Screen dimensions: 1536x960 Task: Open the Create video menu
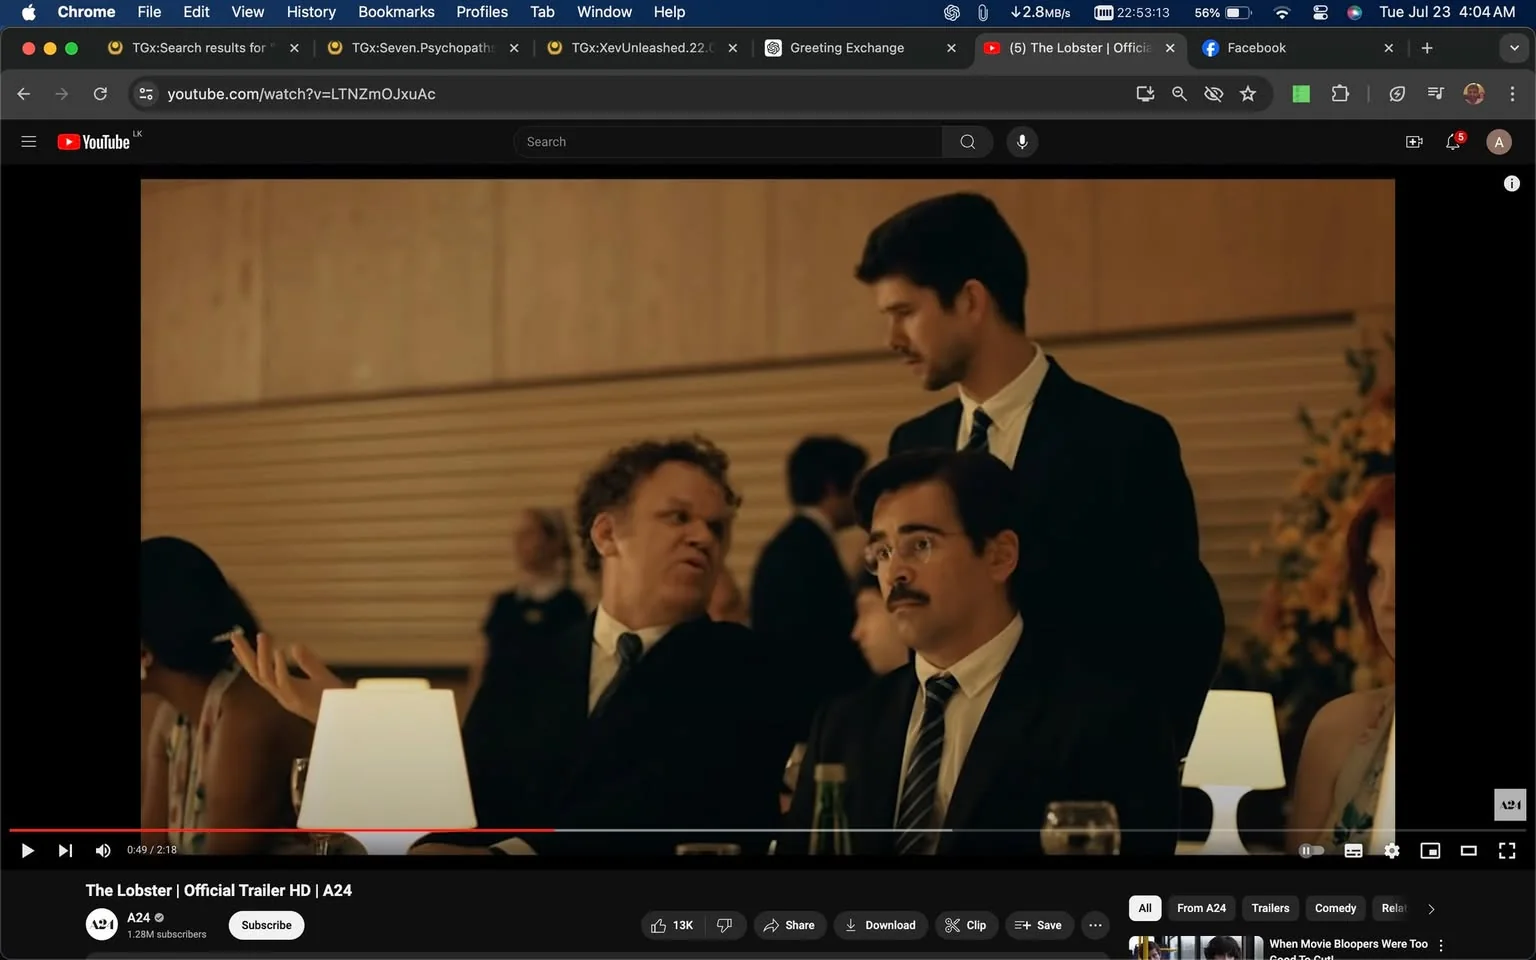pyautogui.click(x=1414, y=142)
